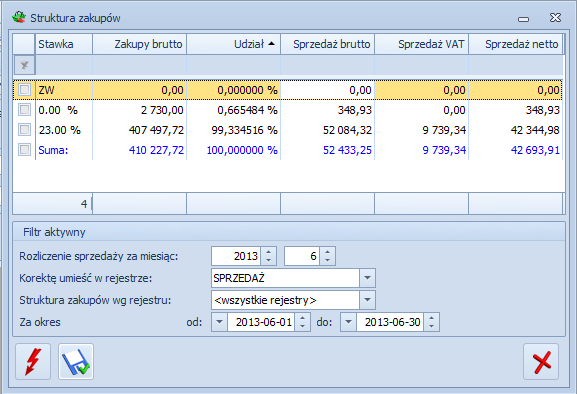
Task: Click the red X cancel button
Action: click(x=541, y=362)
